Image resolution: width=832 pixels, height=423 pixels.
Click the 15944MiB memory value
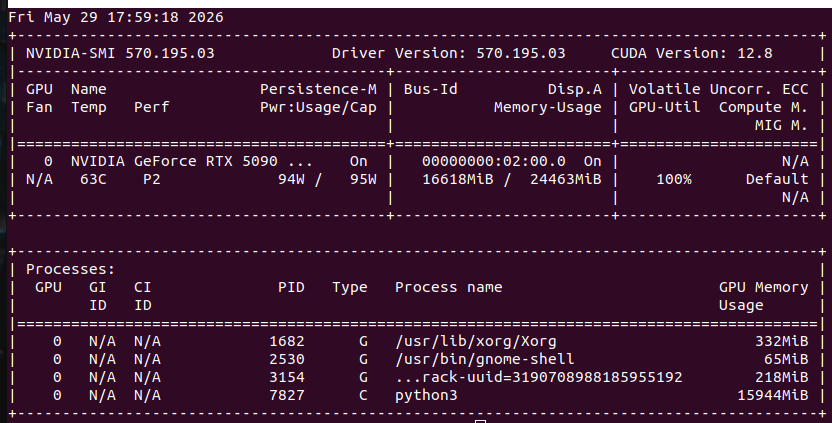pyautogui.click(x=773, y=395)
